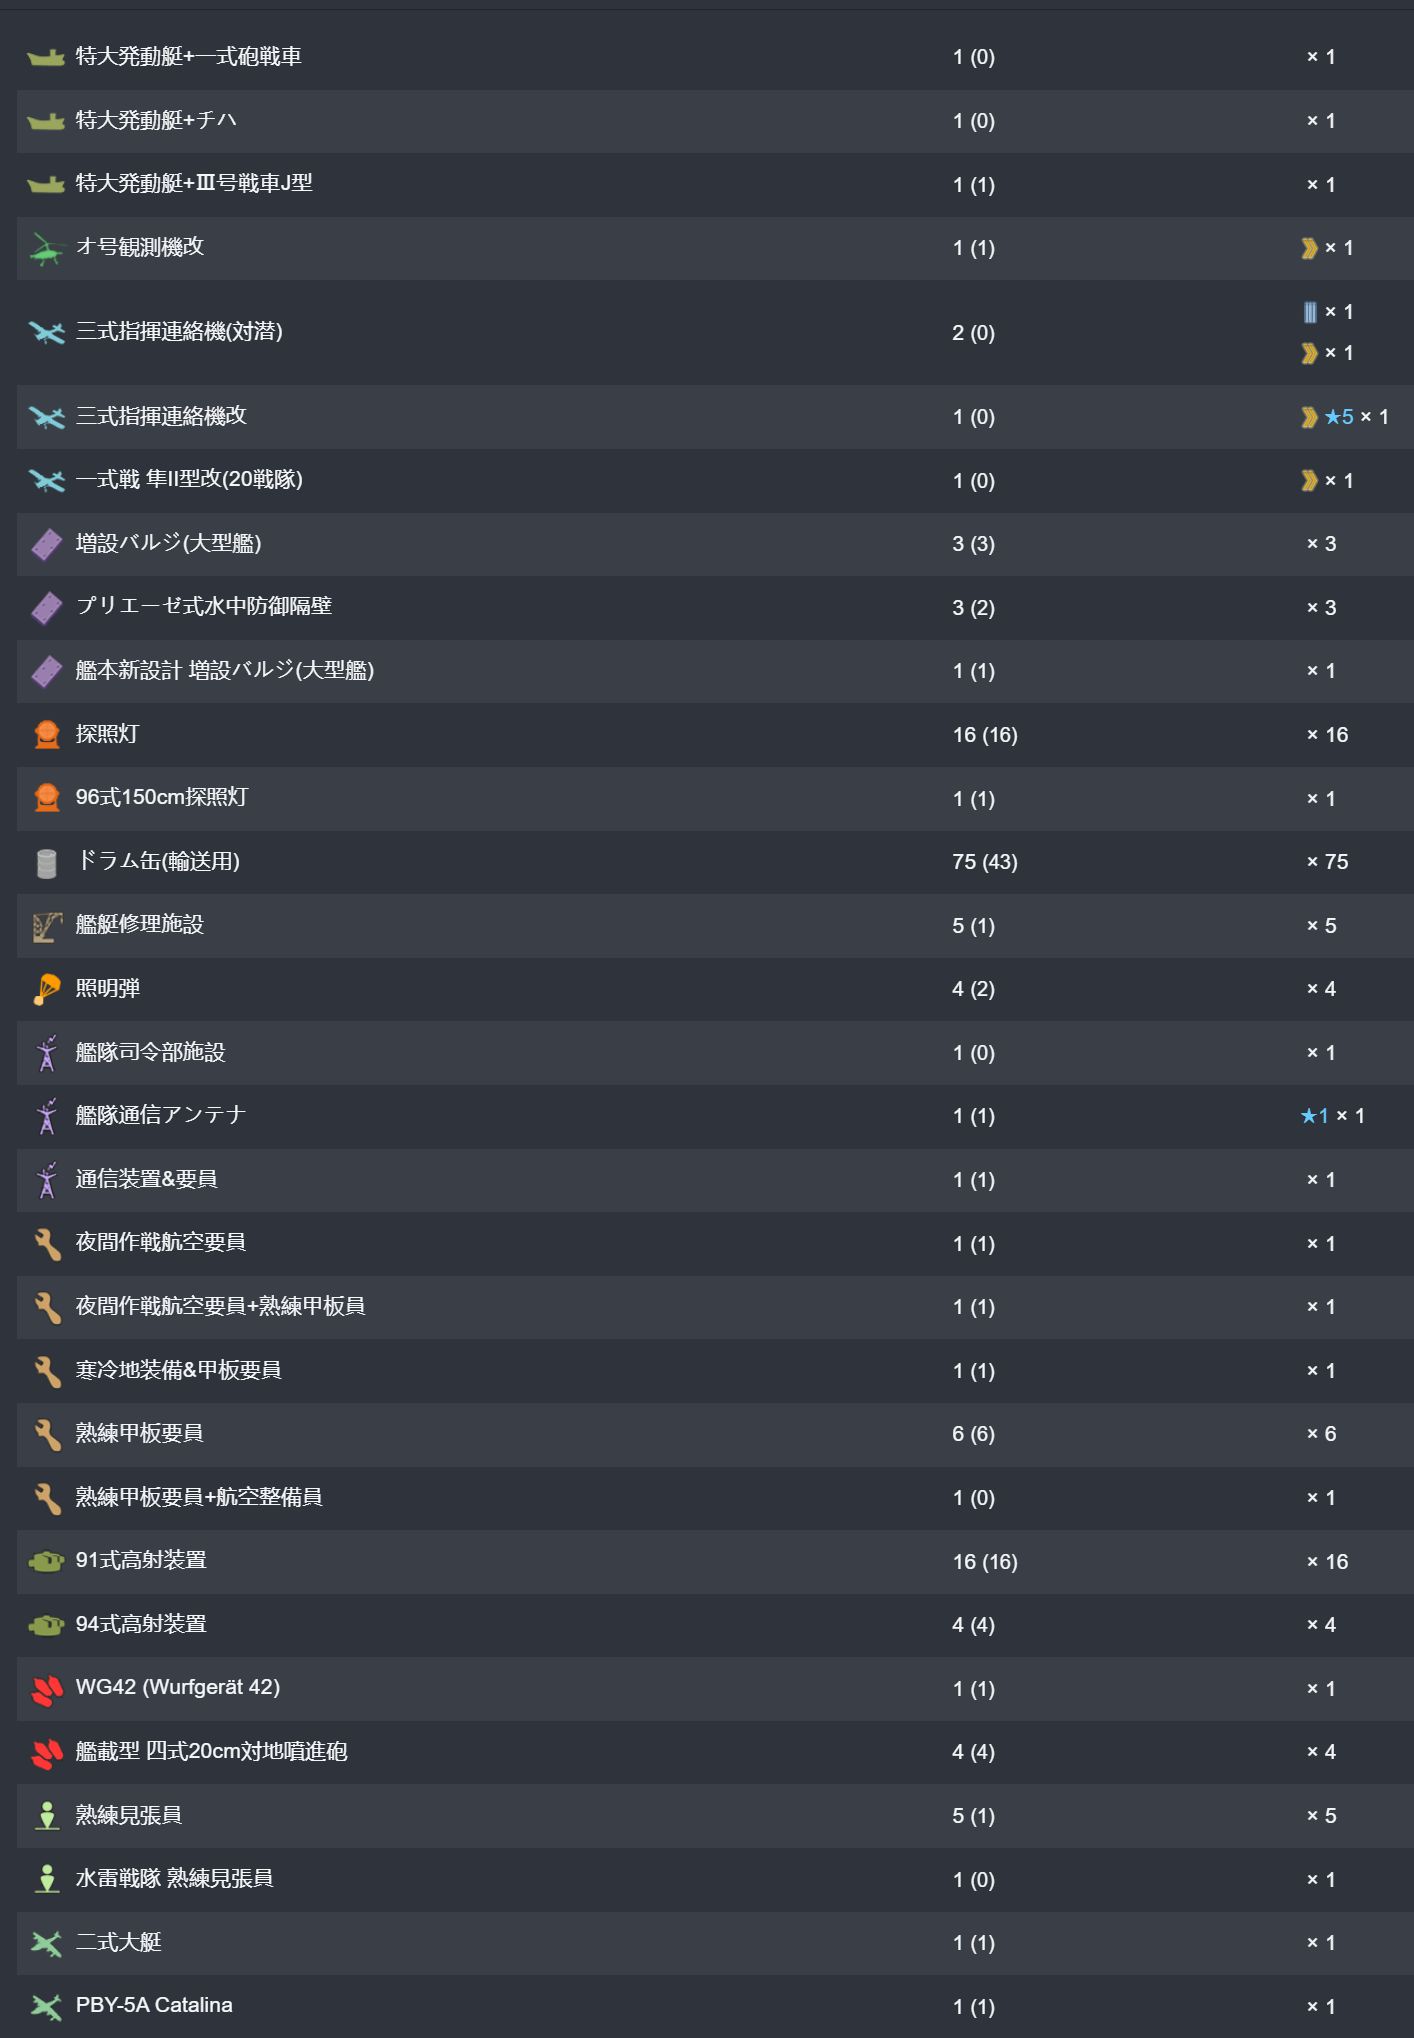Click the ★5 improvement label for 三式指揮連絡機改
Viewport: 1414px width, 2038px height.
1339,417
